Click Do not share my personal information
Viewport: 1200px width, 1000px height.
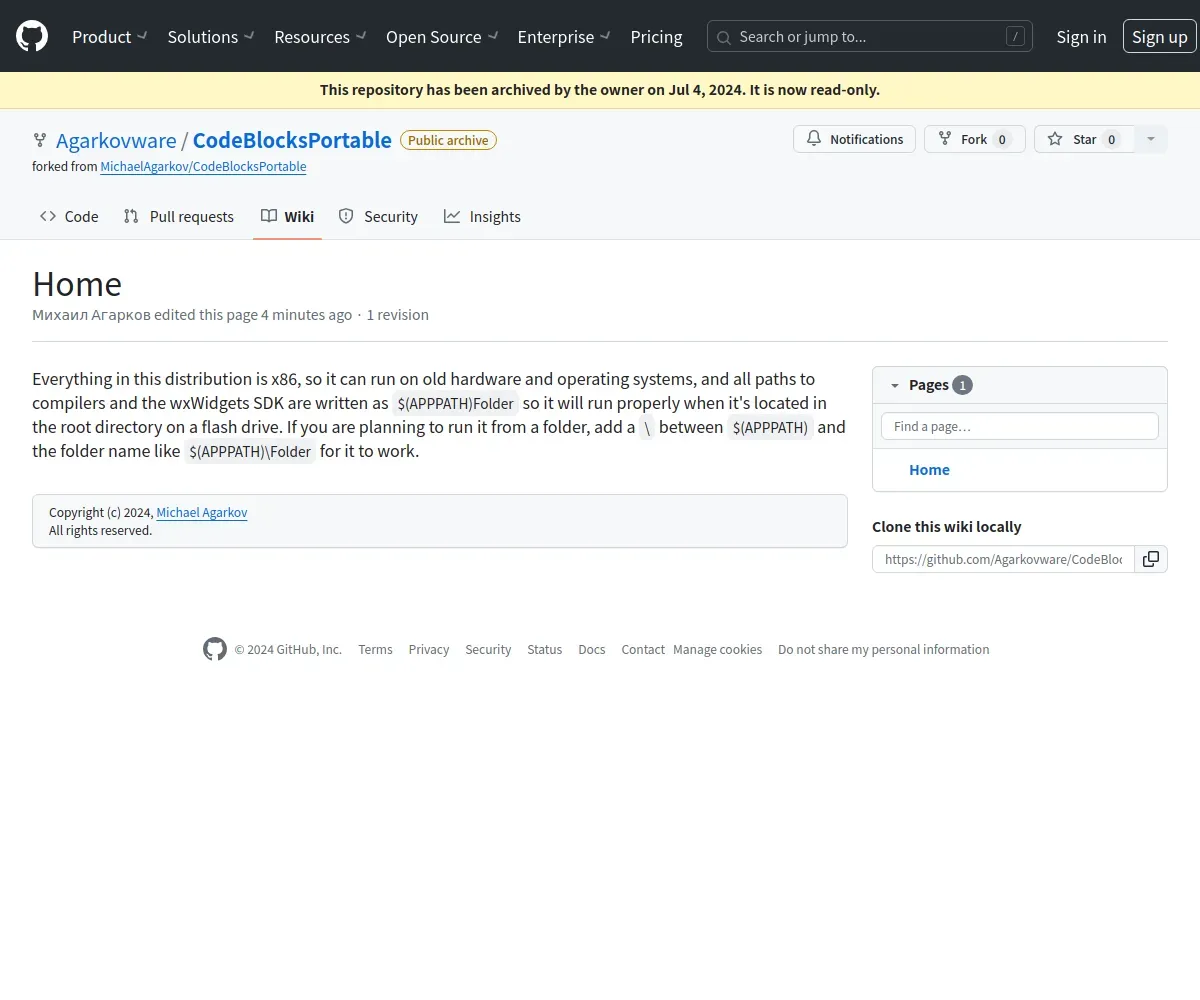pos(884,649)
